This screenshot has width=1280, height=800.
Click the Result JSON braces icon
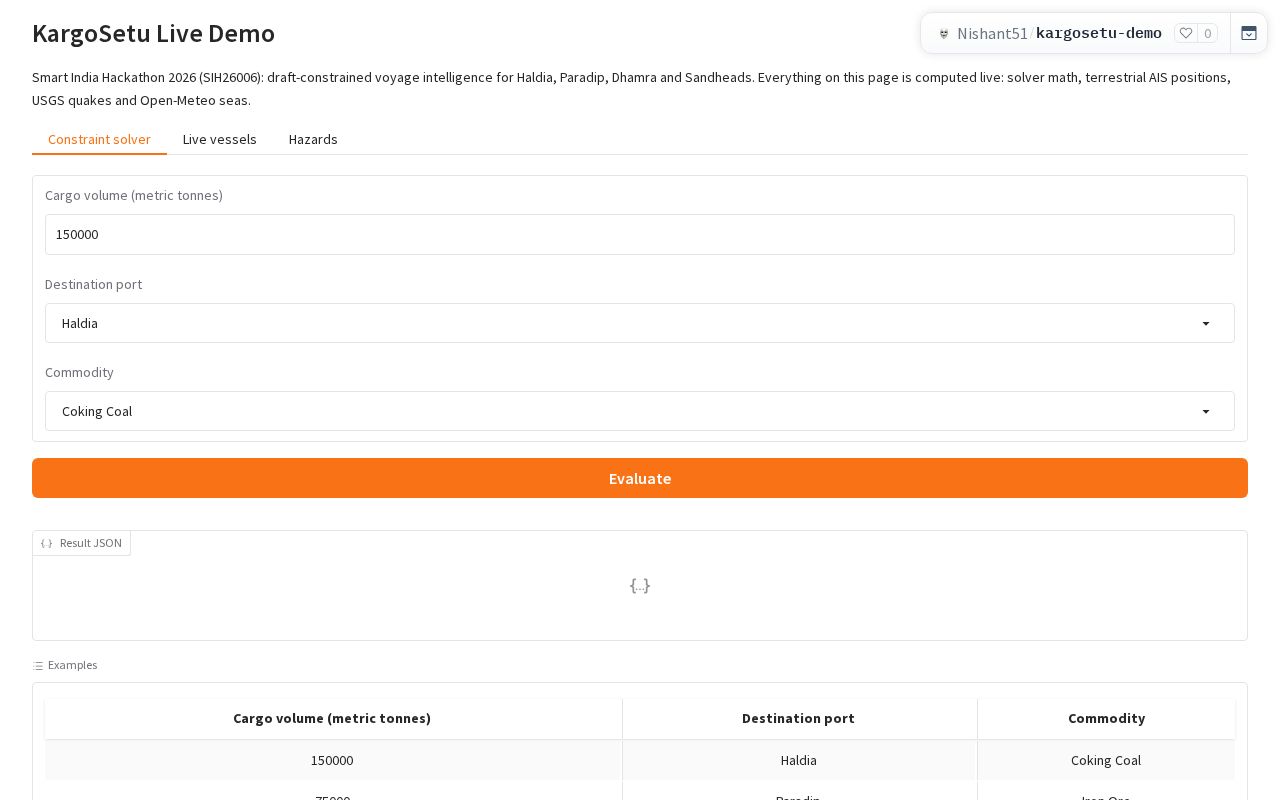(x=47, y=543)
